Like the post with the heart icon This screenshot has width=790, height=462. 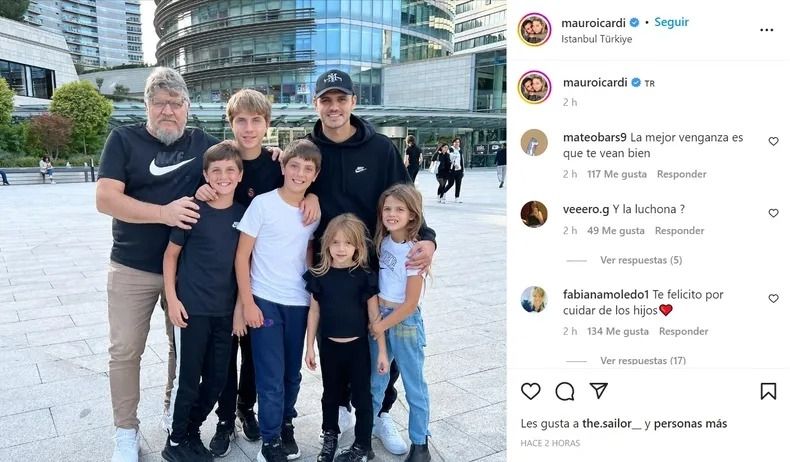tap(531, 391)
